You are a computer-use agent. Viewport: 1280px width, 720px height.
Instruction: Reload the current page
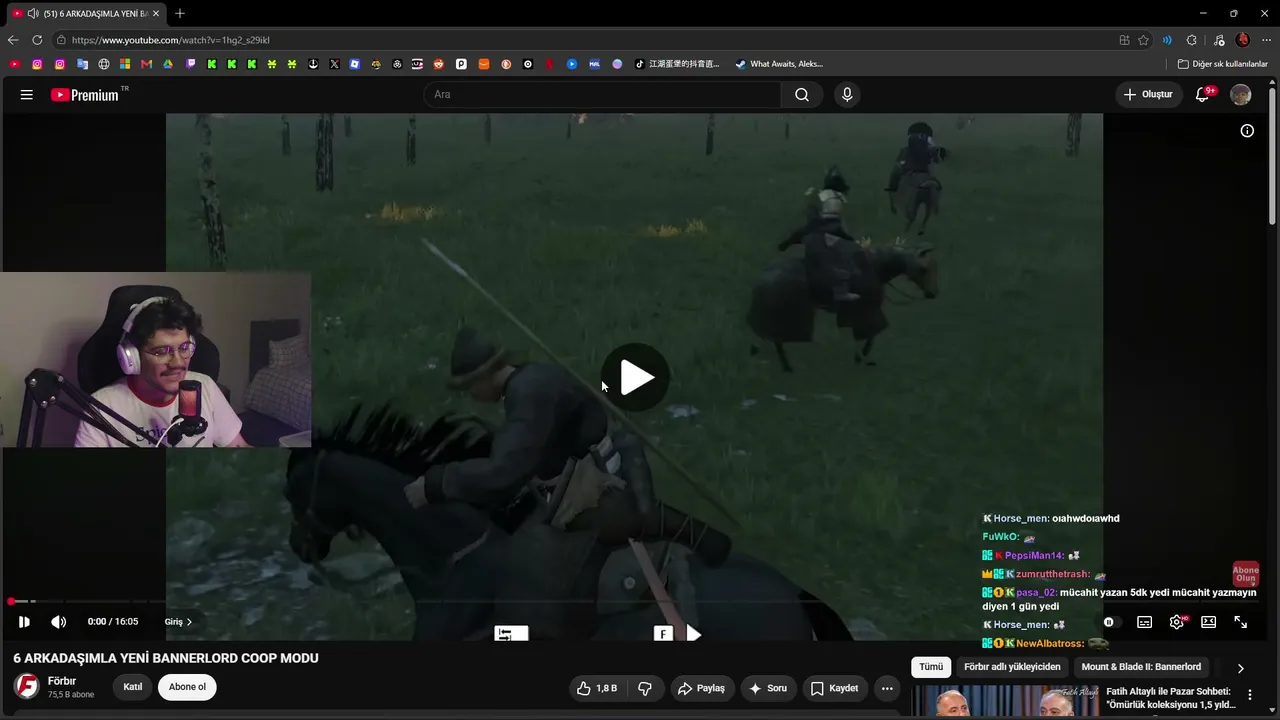click(37, 40)
